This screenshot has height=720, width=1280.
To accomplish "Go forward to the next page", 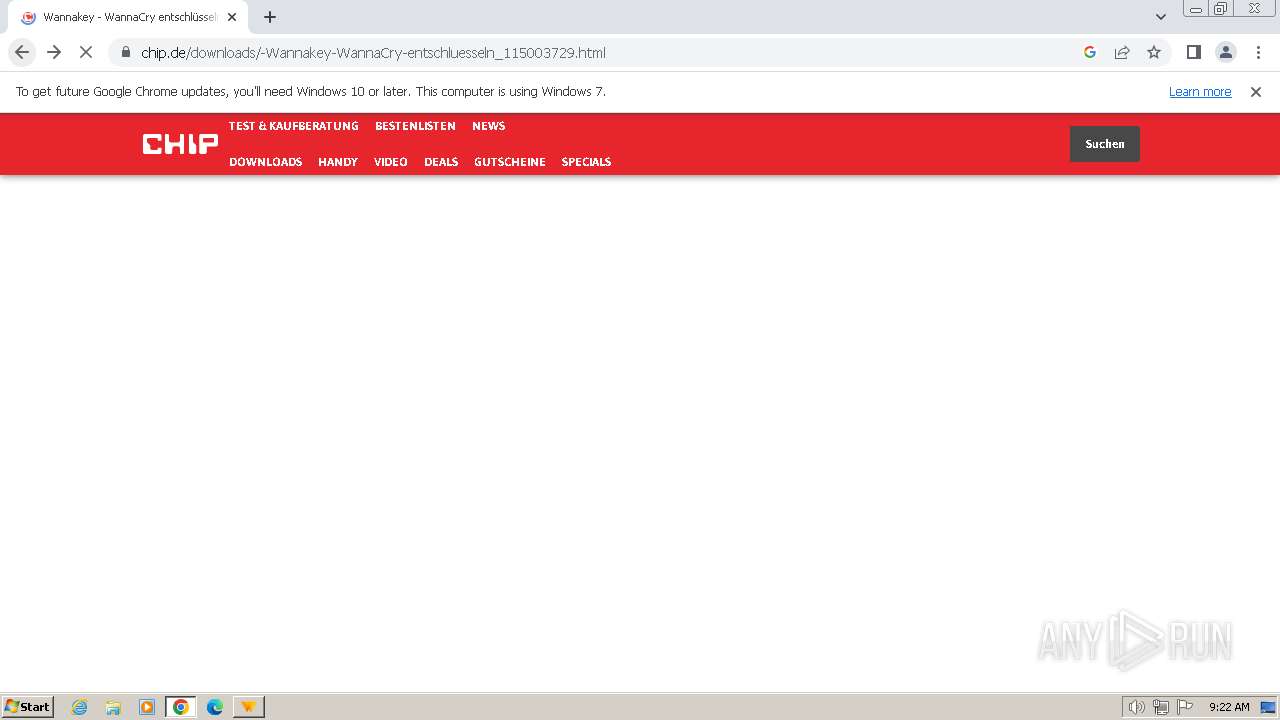I will click(54, 52).
